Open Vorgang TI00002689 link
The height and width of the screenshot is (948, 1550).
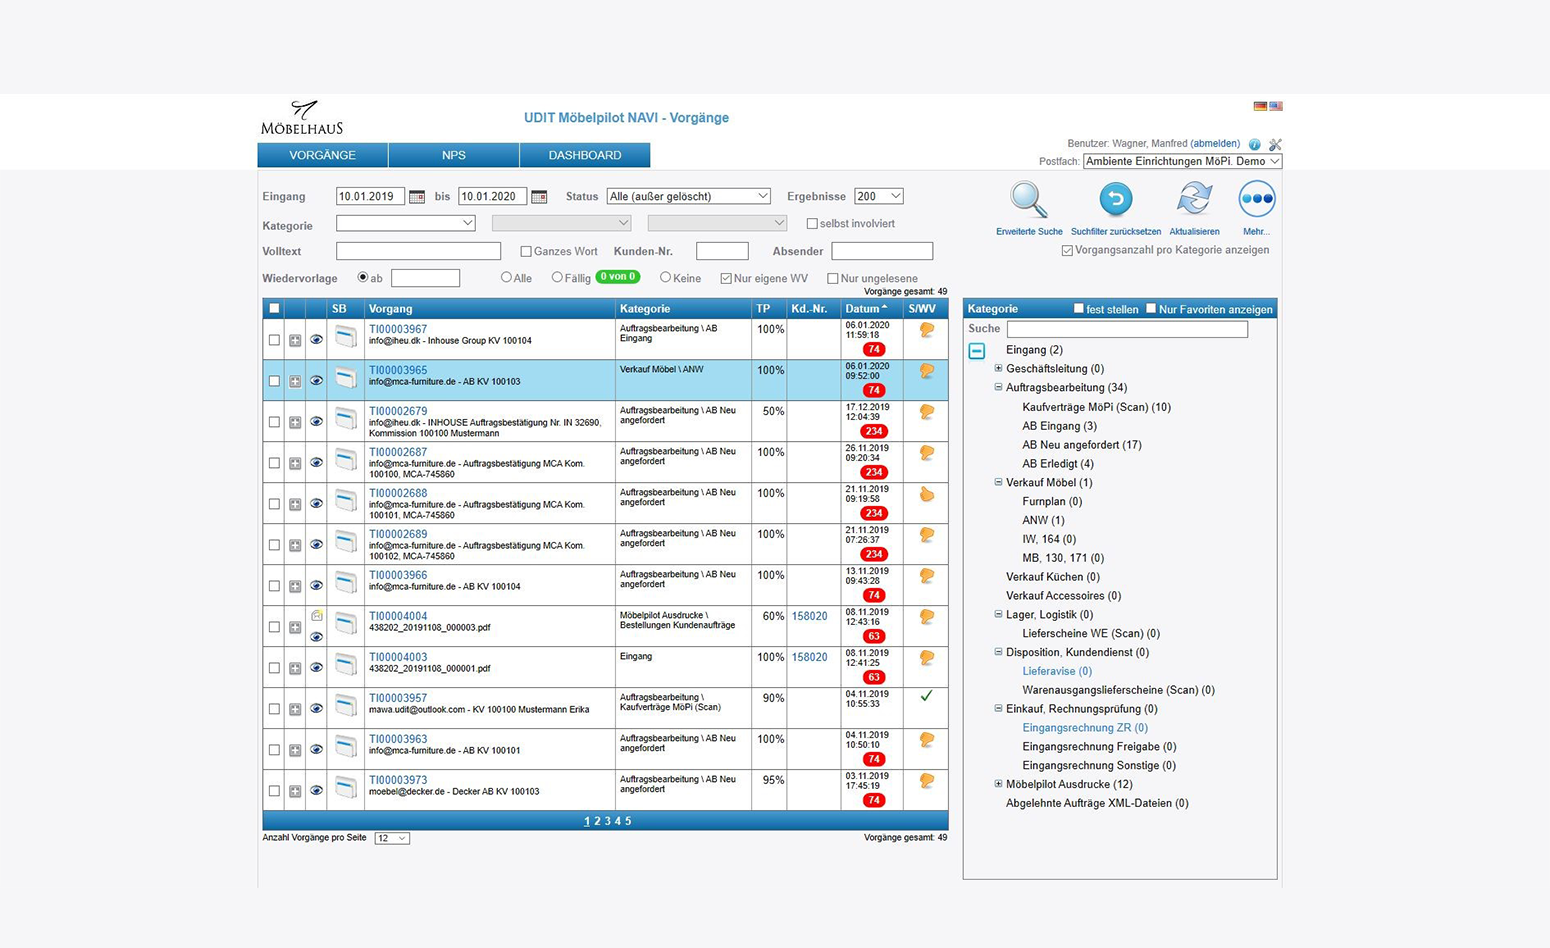pos(398,534)
